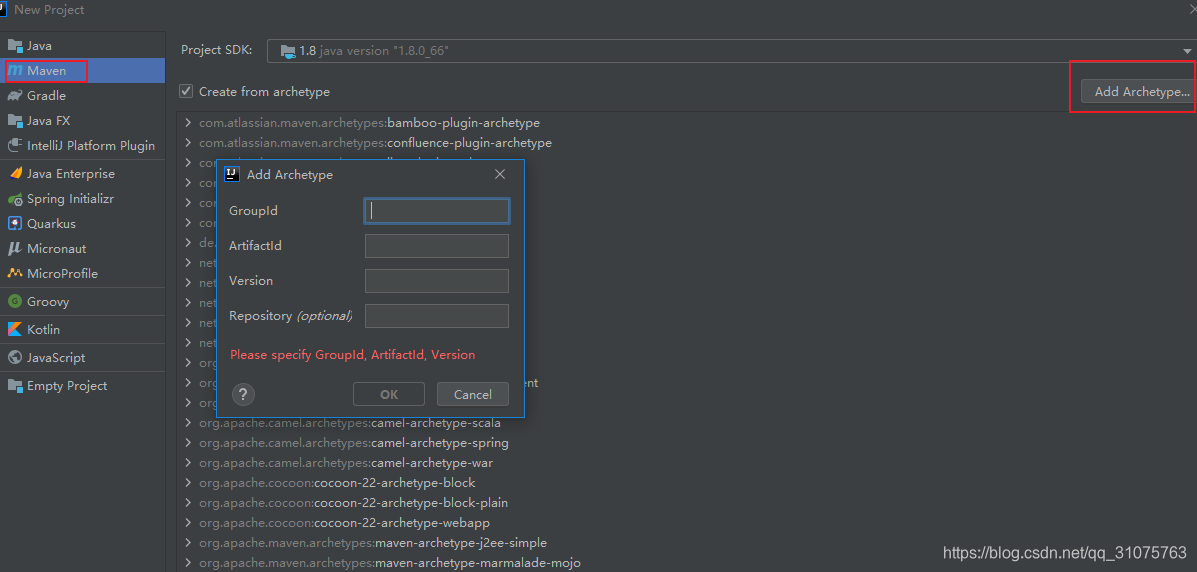The height and width of the screenshot is (572, 1197).
Task: Choose Gradle project type
Action: coord(82,95)
